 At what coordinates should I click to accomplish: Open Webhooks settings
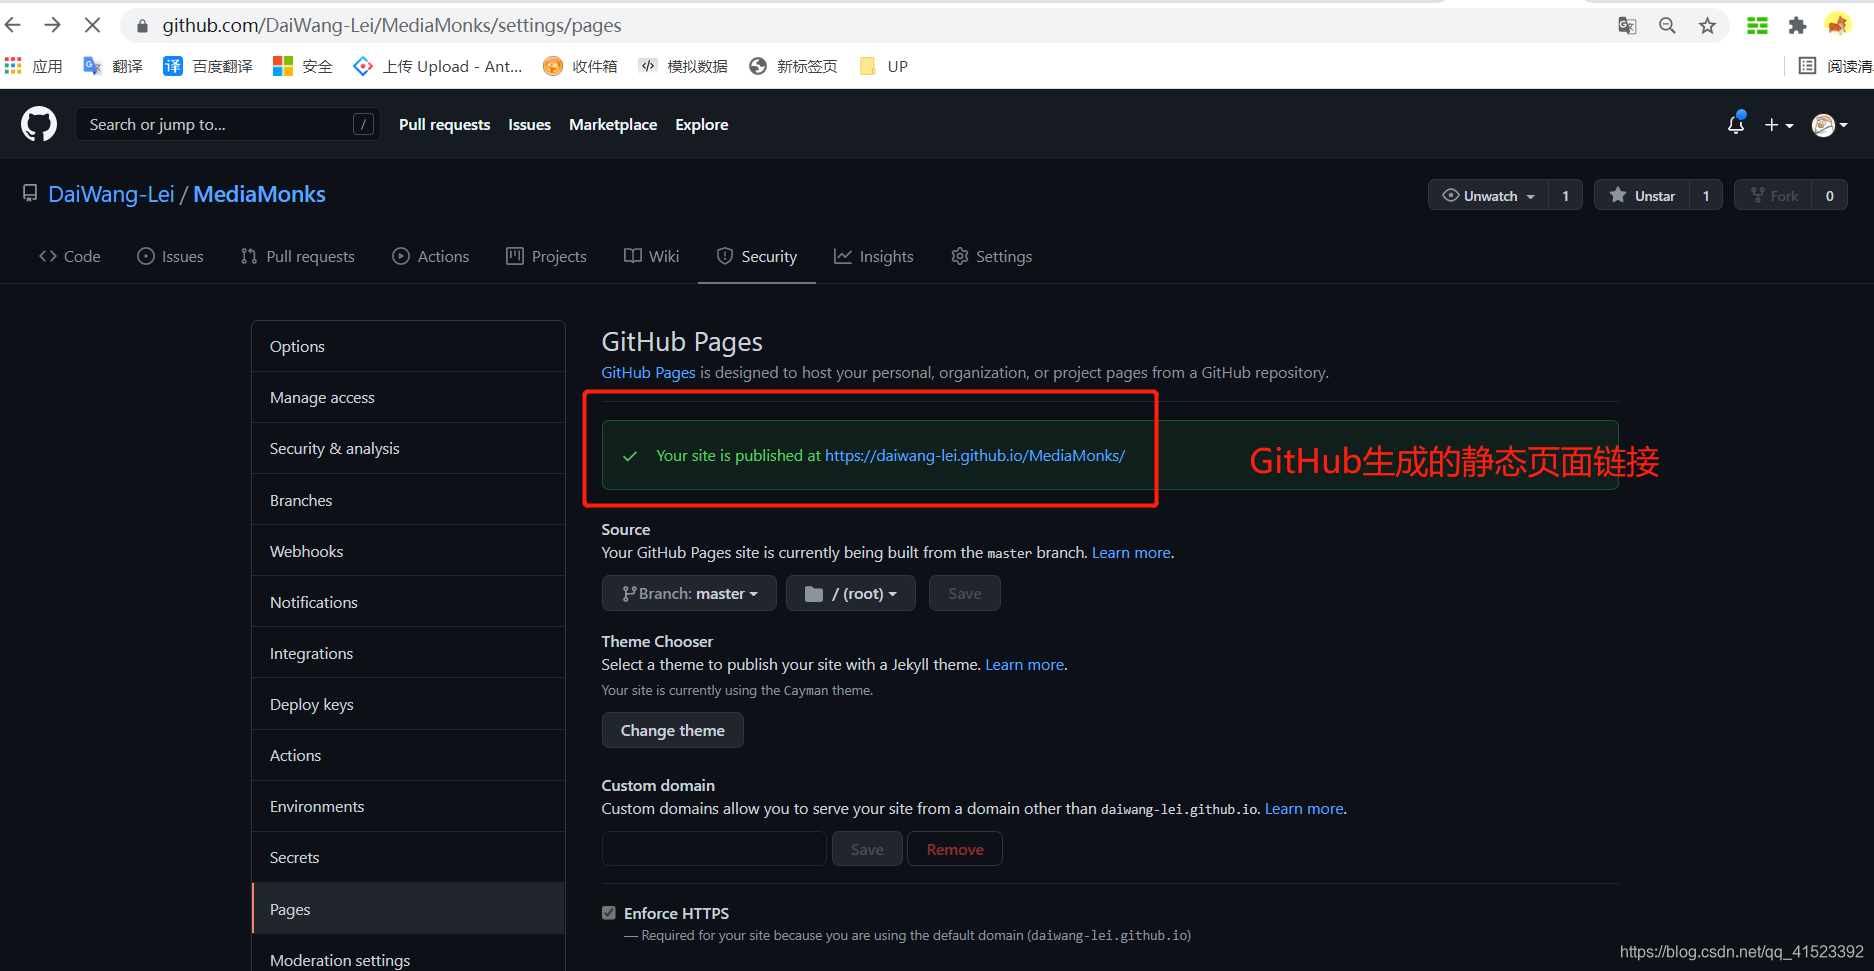[x=408, y=551]
